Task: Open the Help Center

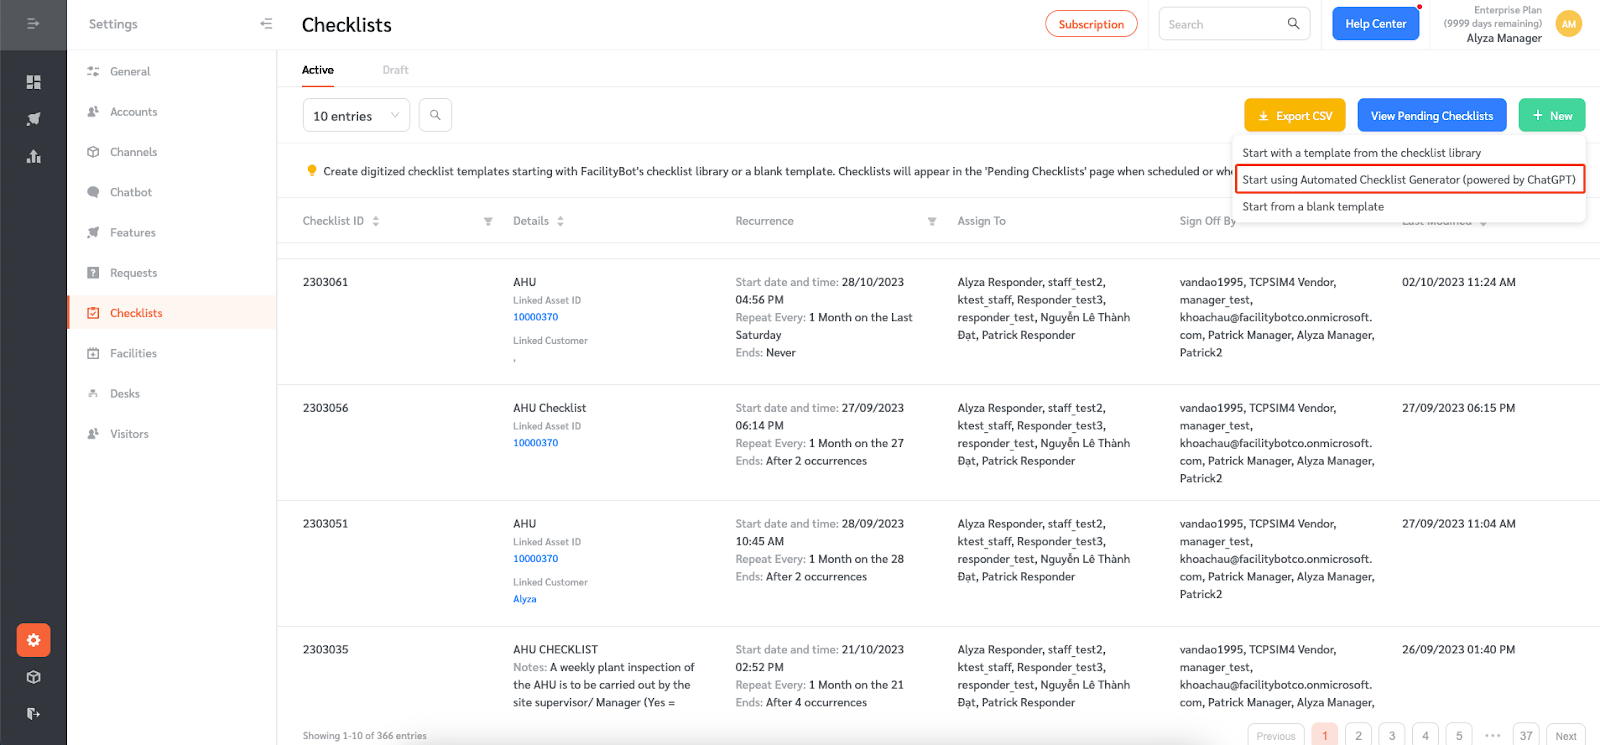Action: [1376, 24]
